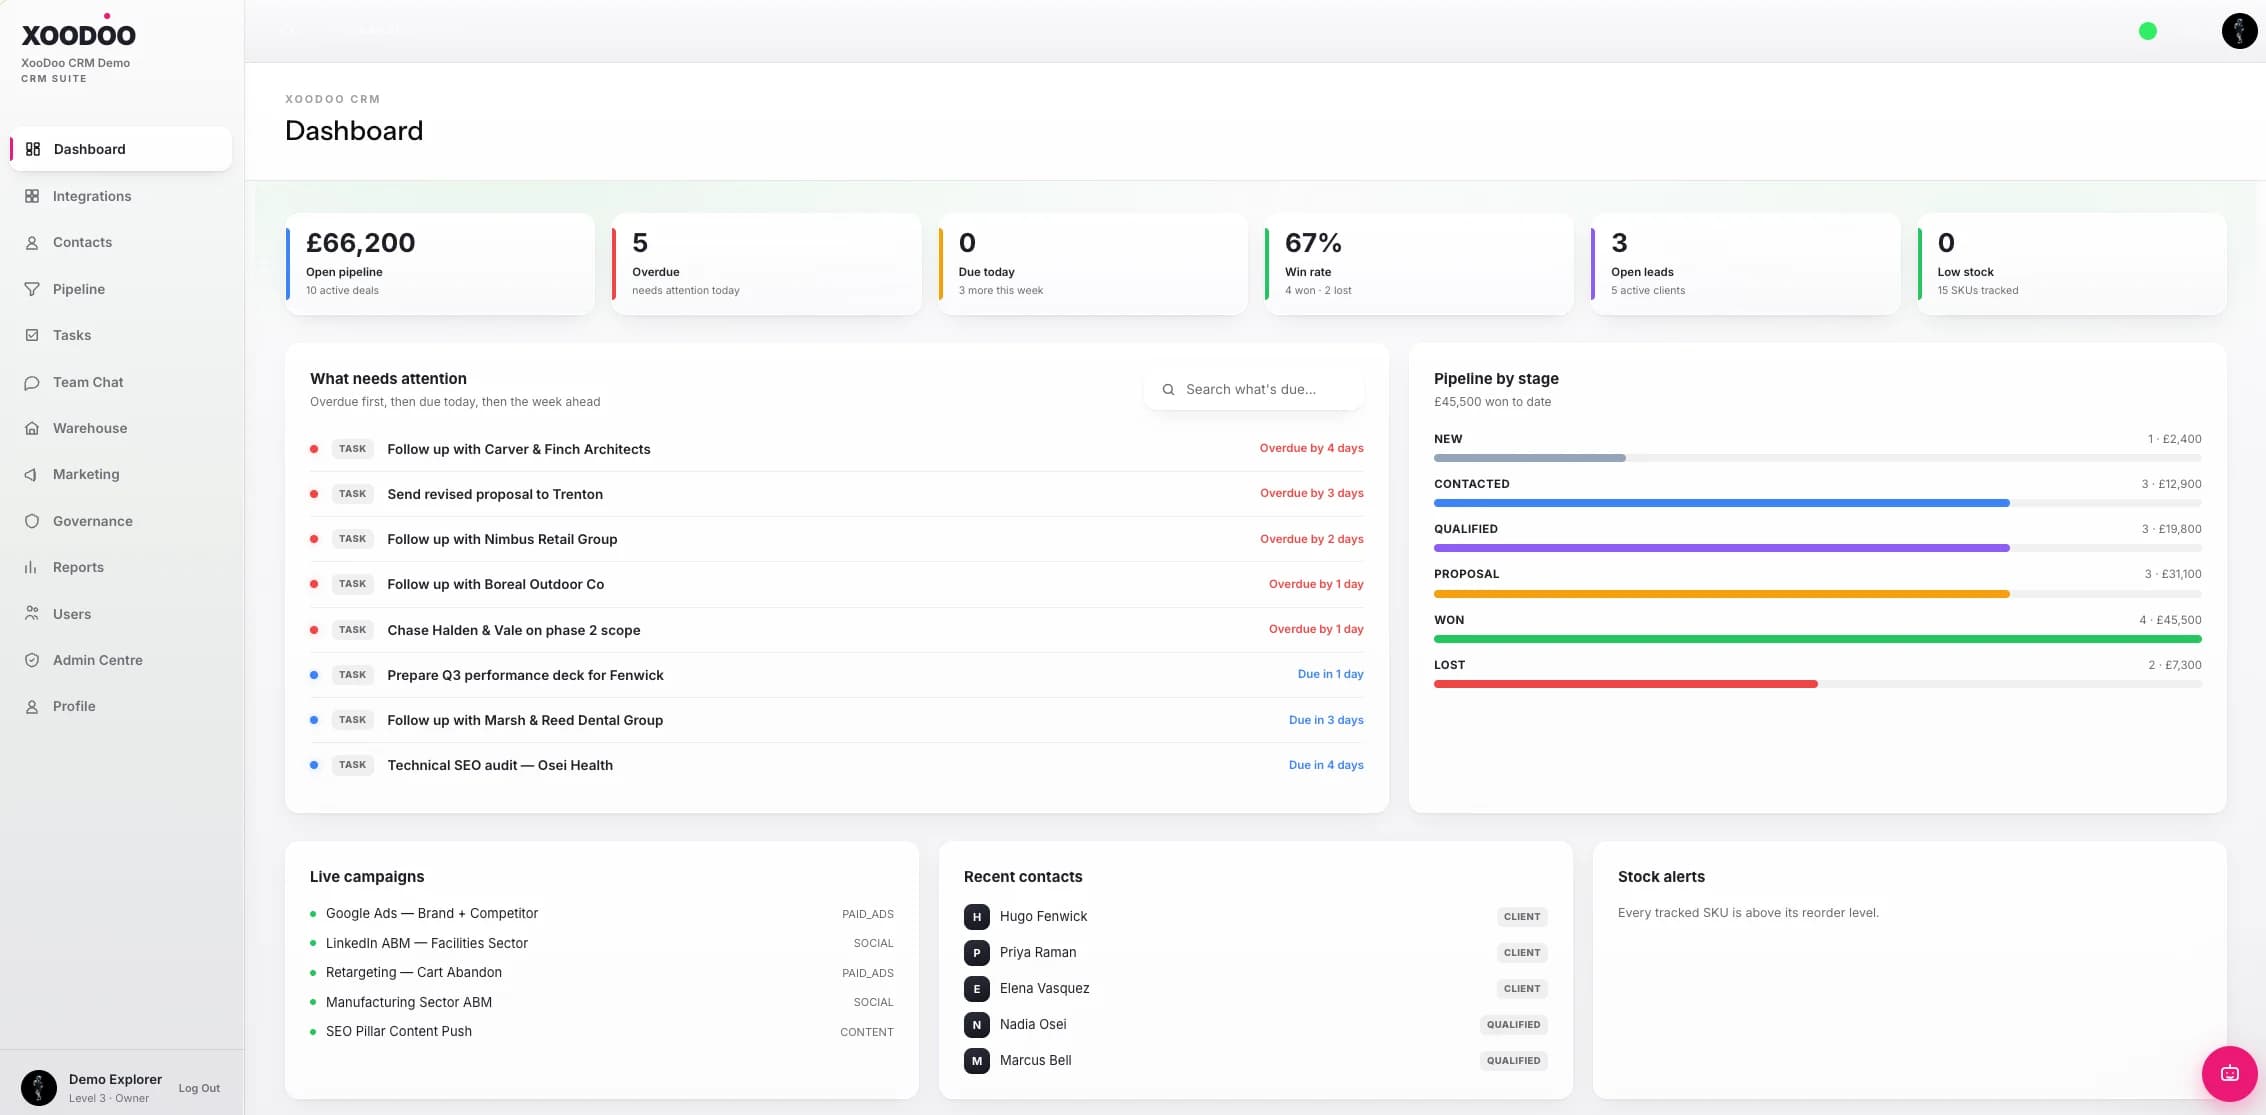Click the Admin Centre shield-check icon
The width and height of the screenshot is (2266, 1115).
[32, 660]
